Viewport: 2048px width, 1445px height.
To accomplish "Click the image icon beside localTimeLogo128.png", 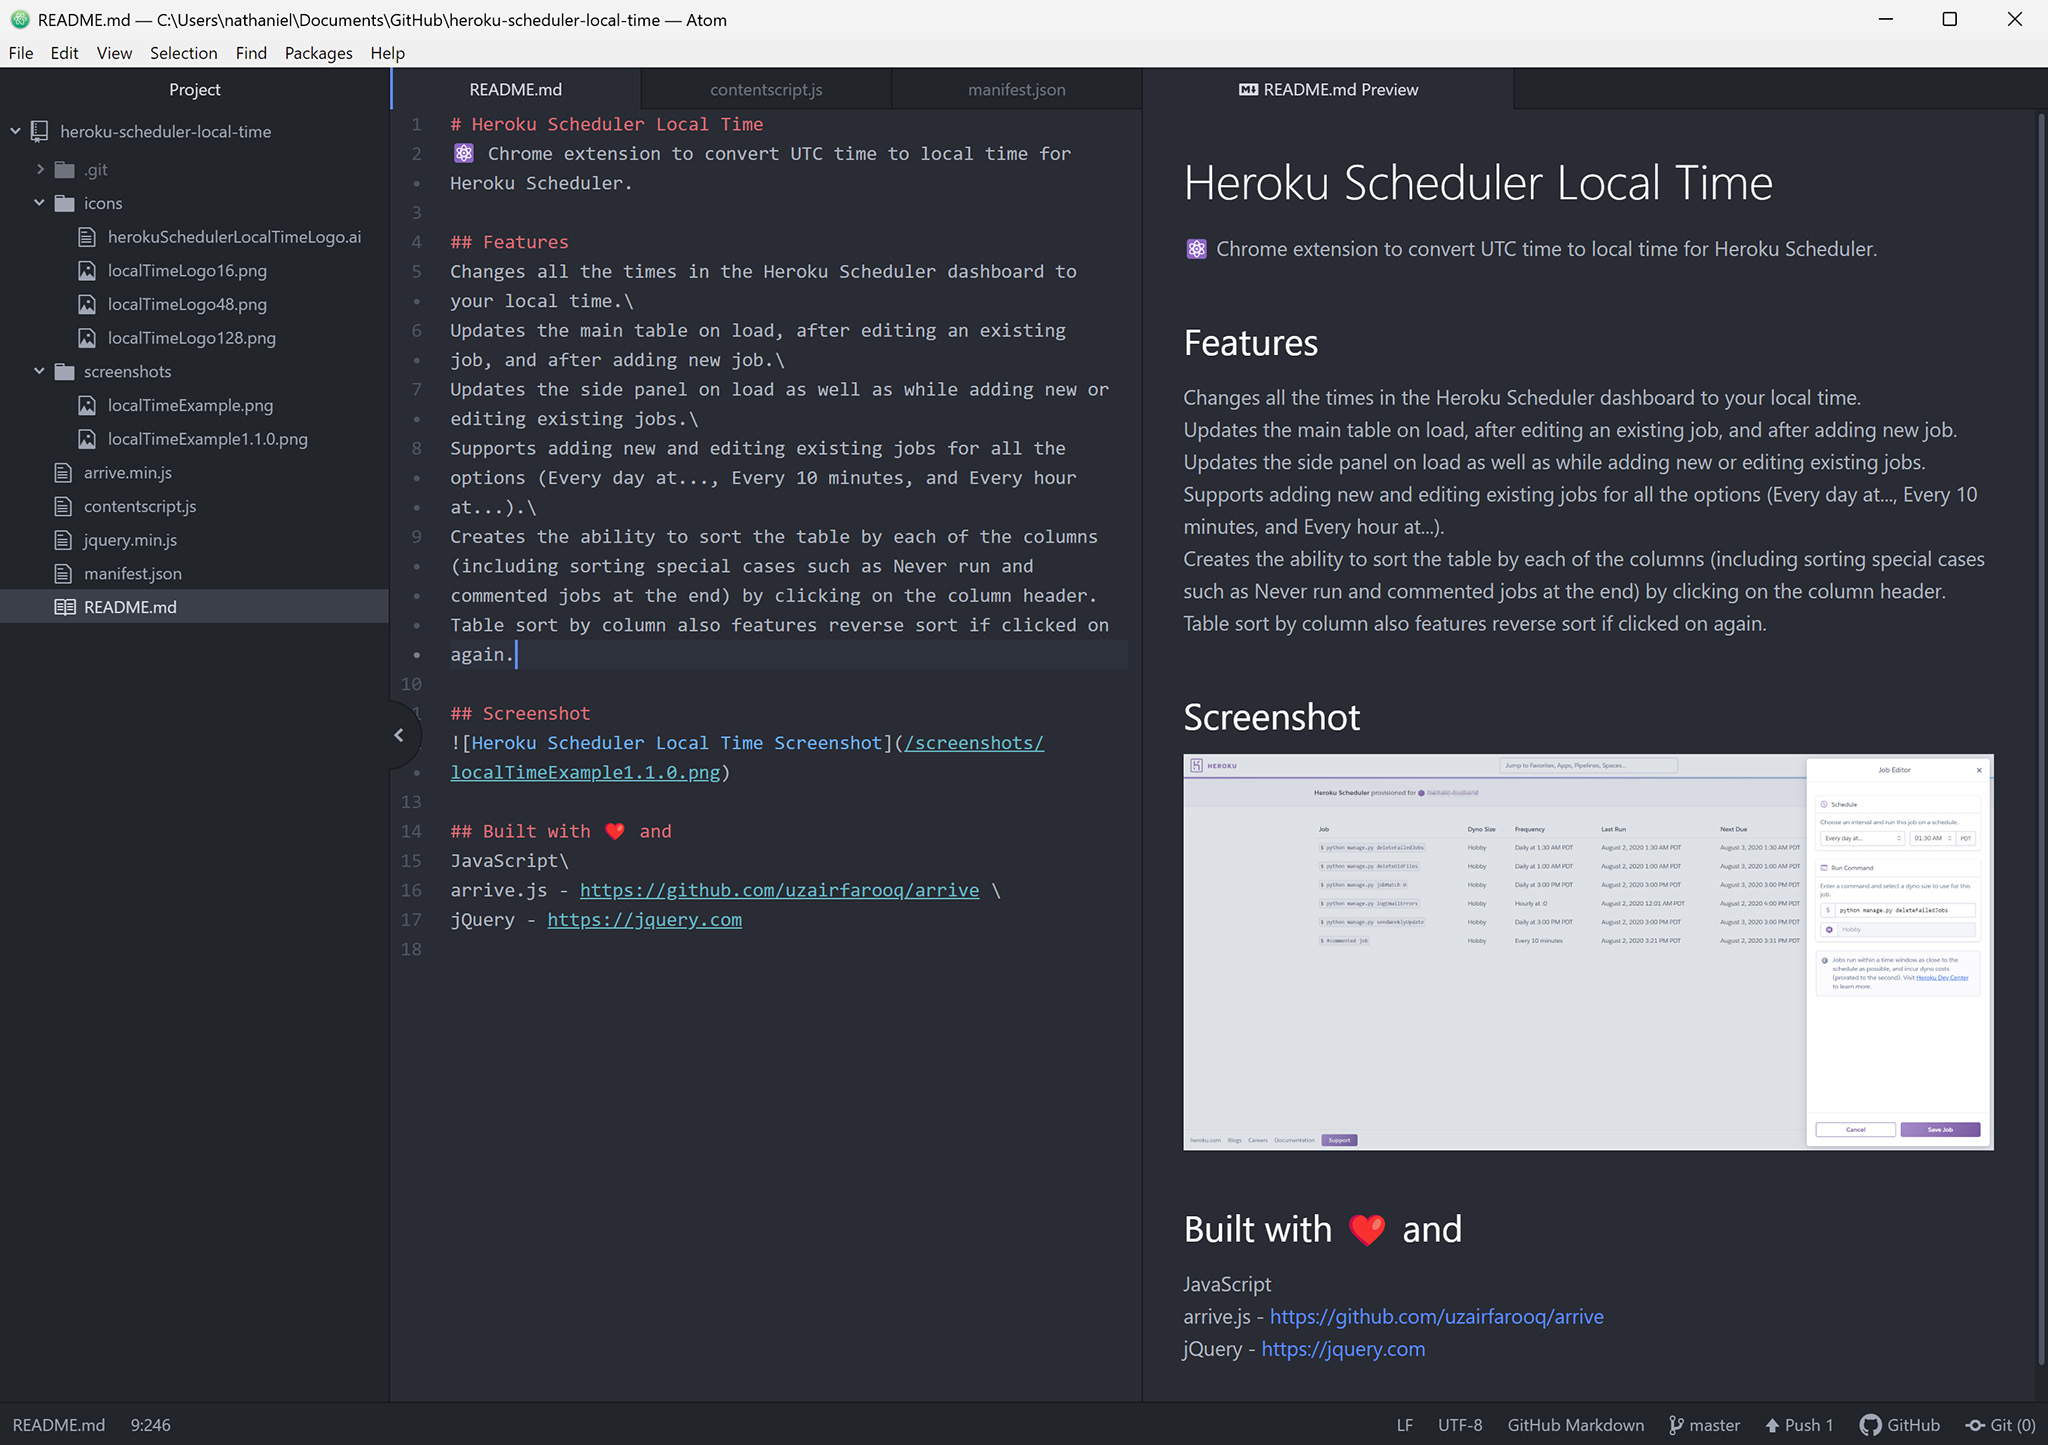I will coord(87,338).
